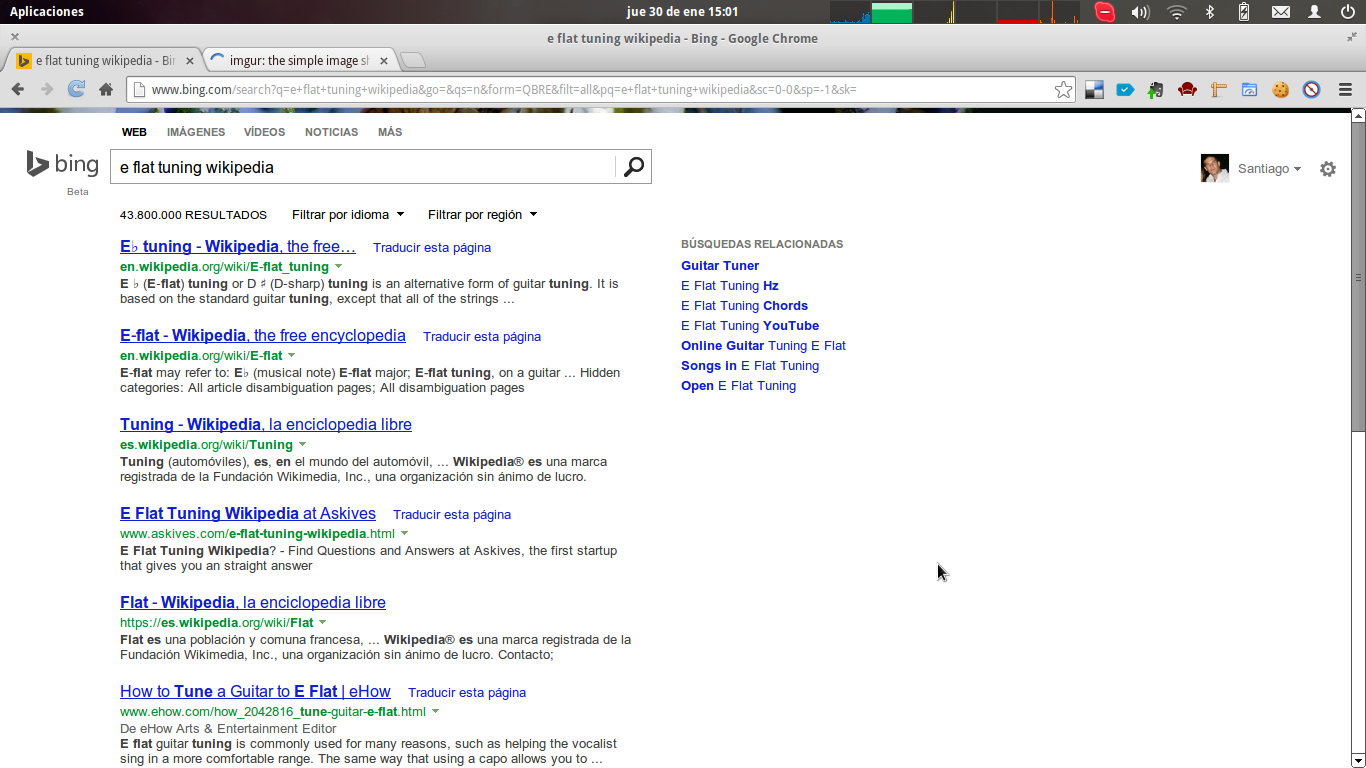
Task: Expand arrow next to askives.com URL
Action: coord(404,533)
